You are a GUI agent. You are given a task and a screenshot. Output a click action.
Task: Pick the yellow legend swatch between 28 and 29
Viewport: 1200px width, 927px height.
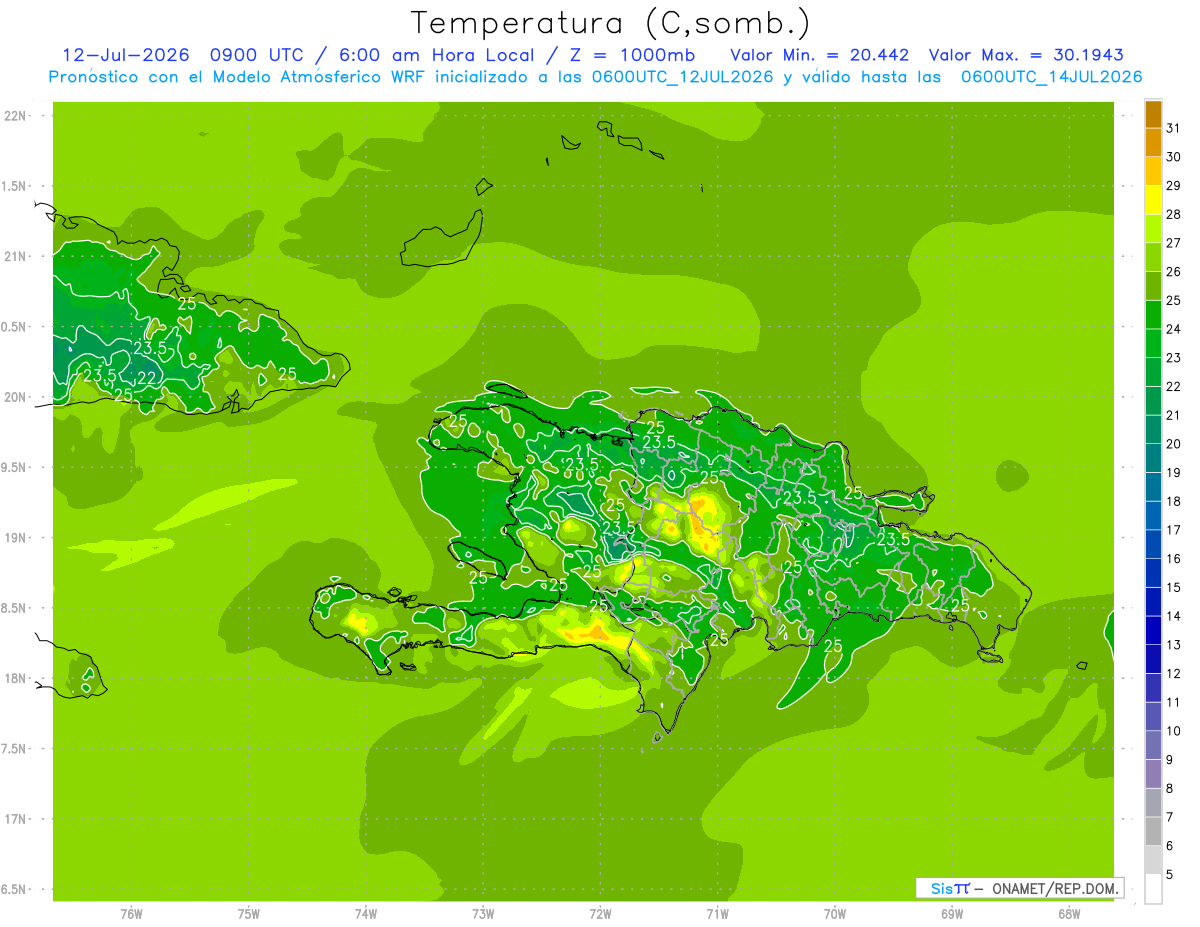(1153, 200)
